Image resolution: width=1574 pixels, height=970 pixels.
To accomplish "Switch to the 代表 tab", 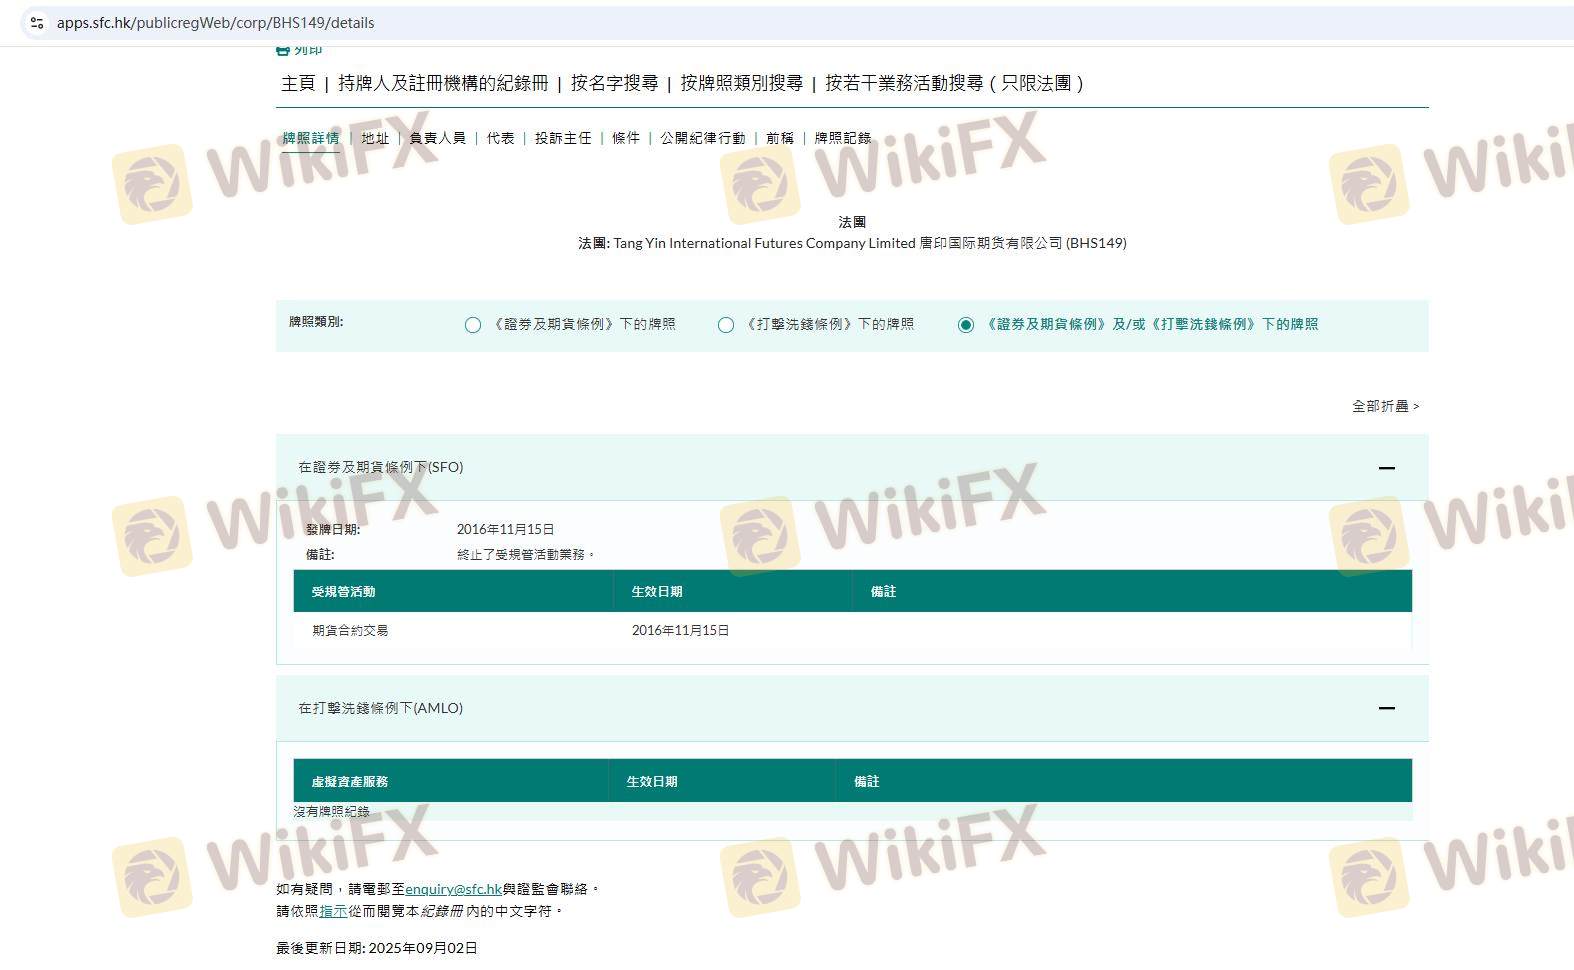I will (x=500, y=138).
